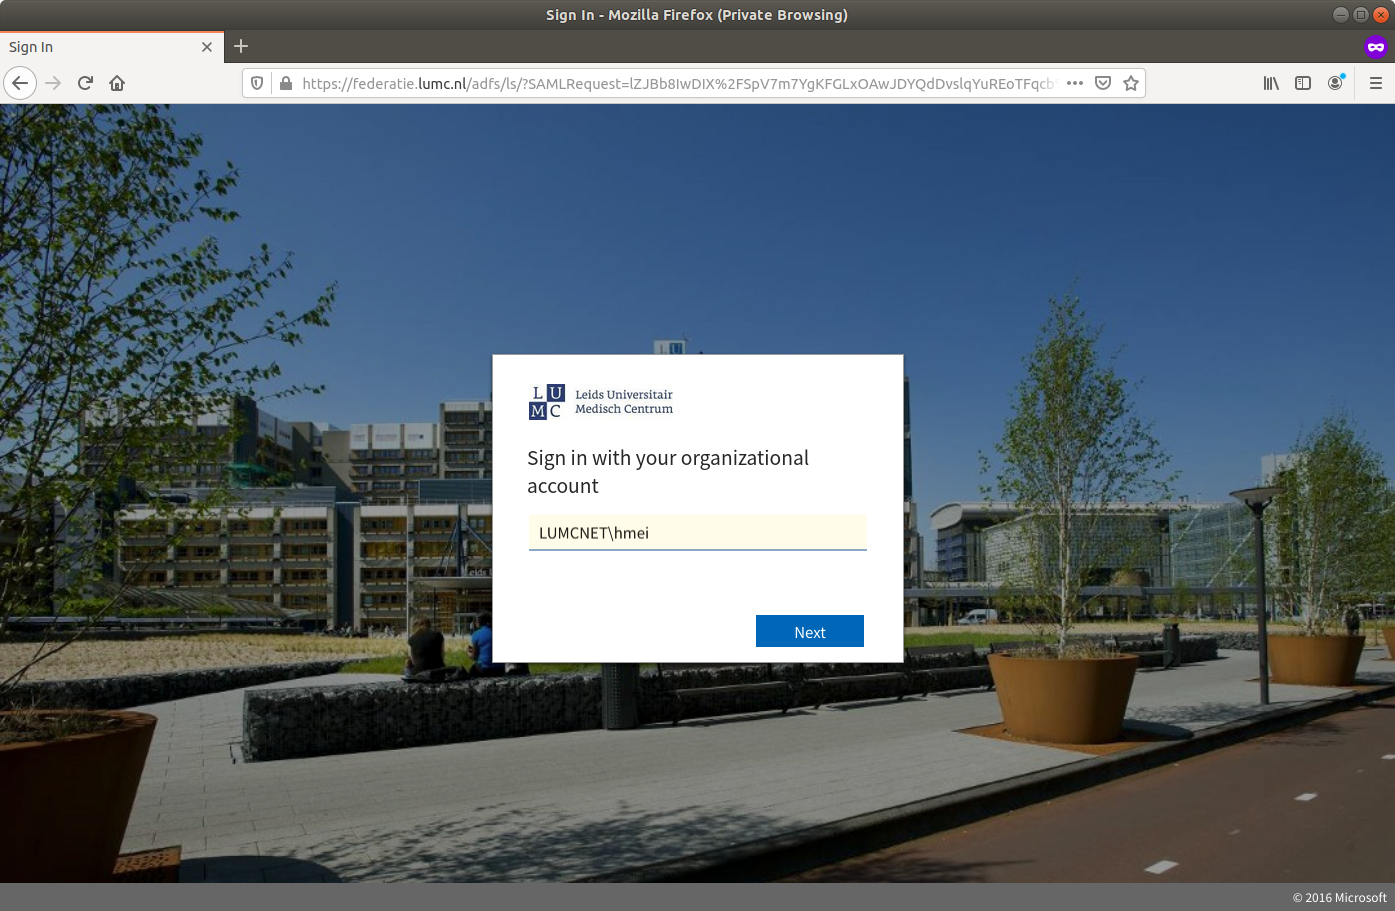Image resolution: width=1395 pixels, height=911 pixels.
Task: Show site security padlock info
Action: [x=285, y=83]
